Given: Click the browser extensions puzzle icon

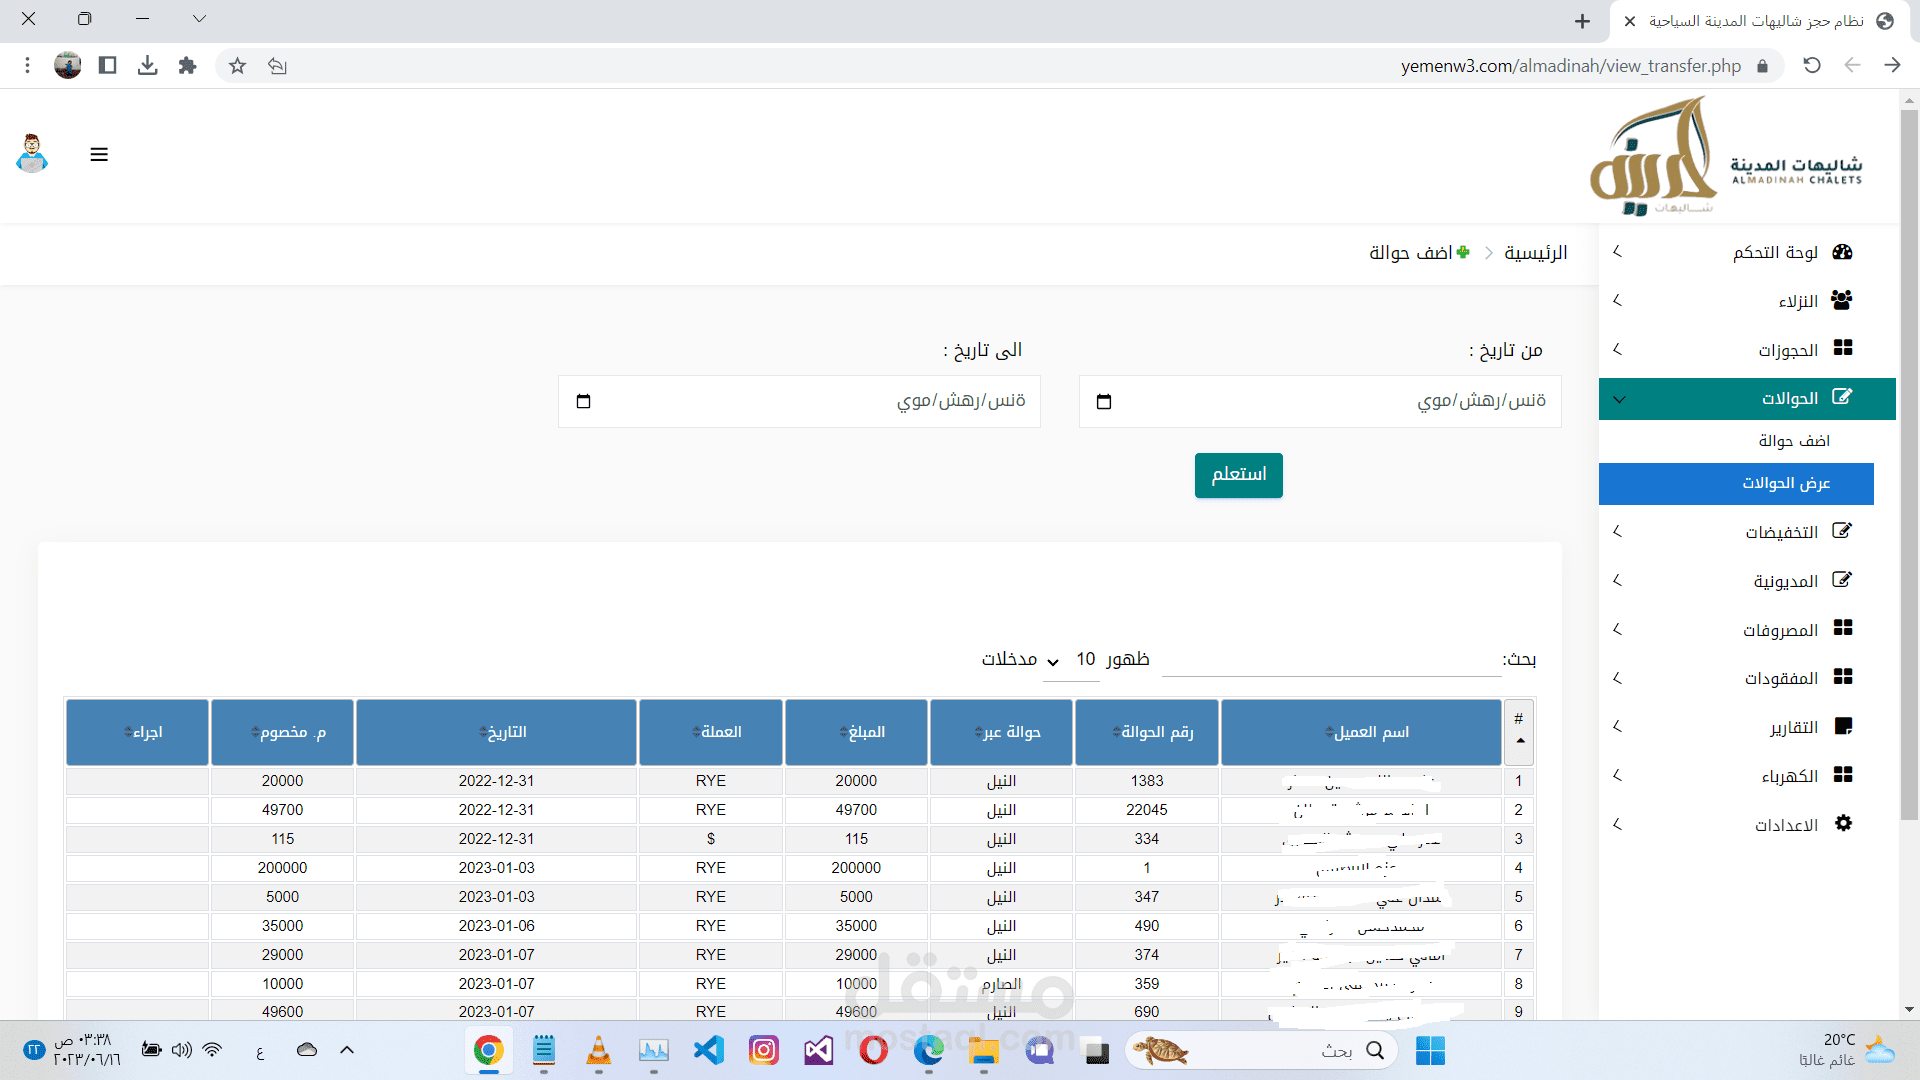Looking at the screenshot, I should pos(187,66).
